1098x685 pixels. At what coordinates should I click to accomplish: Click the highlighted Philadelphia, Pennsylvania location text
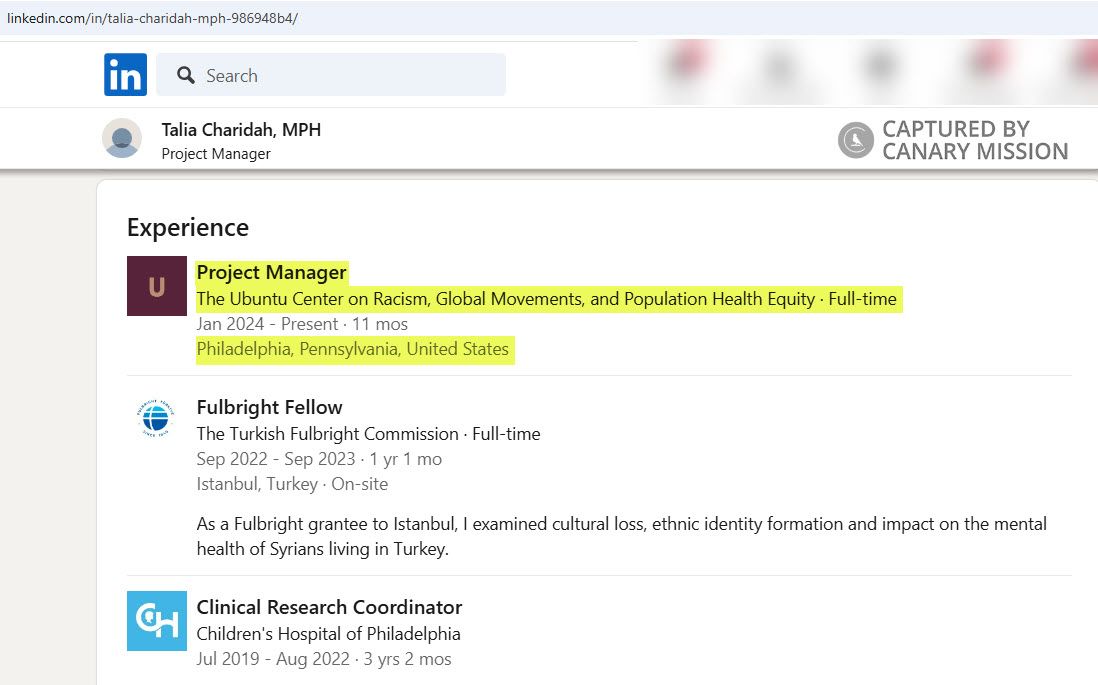click(x=353, y=350)
